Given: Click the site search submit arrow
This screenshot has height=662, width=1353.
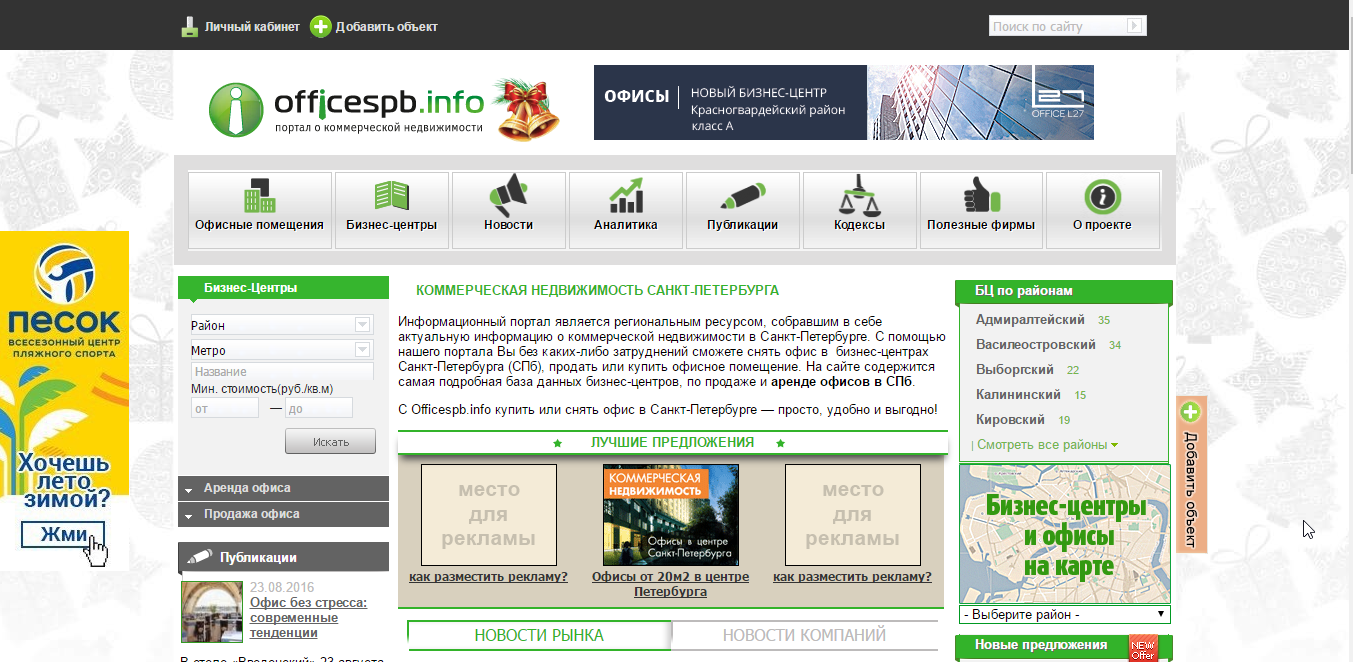Looking at the screenshot, I should [x=1135, y=26].
